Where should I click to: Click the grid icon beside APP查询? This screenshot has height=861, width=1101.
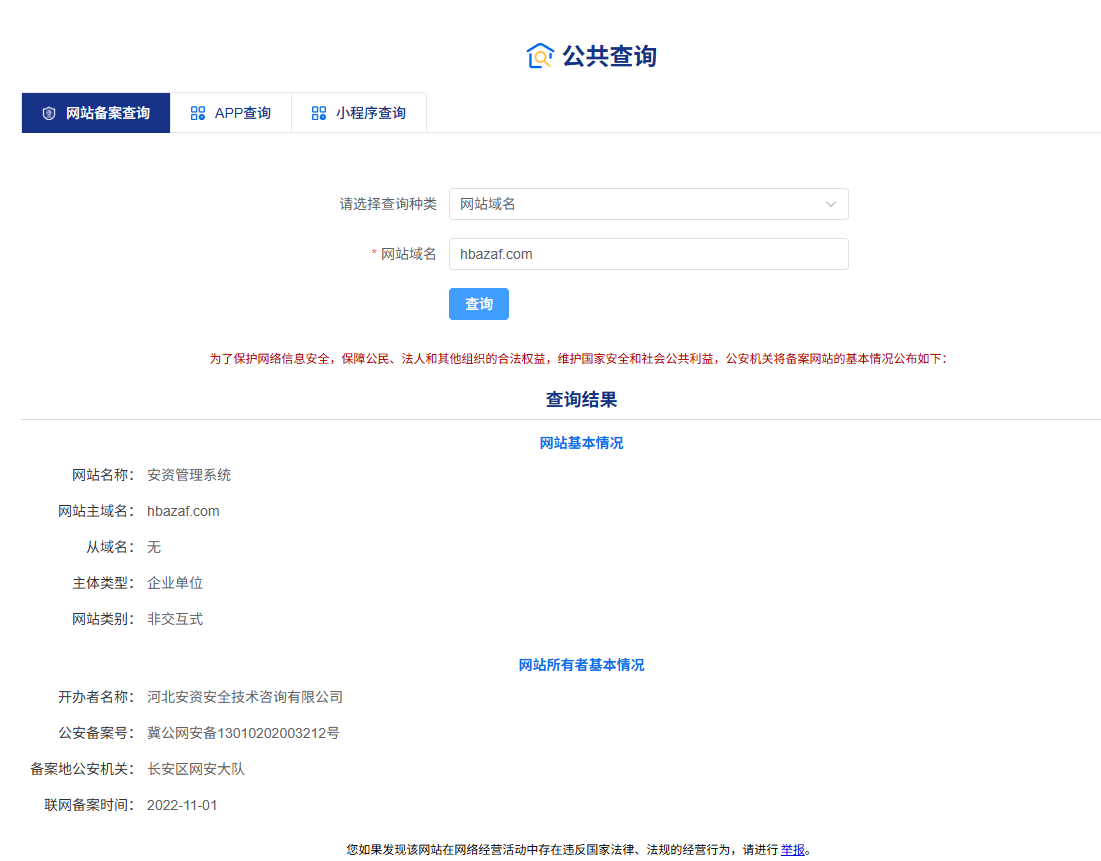[x=198, y=113]
